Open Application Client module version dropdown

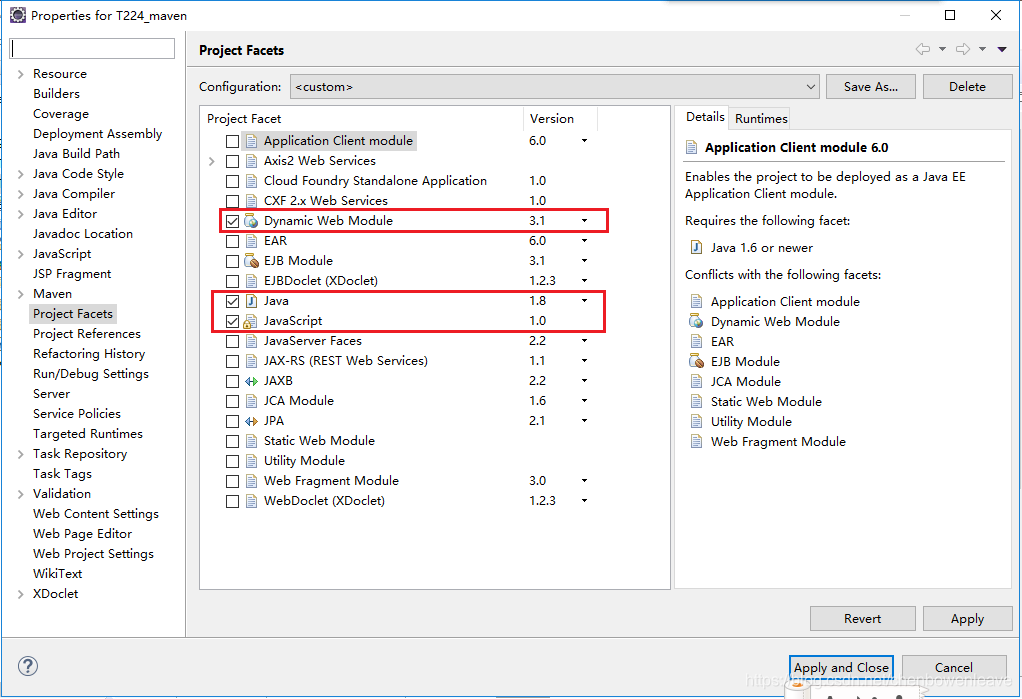[584, 141]
